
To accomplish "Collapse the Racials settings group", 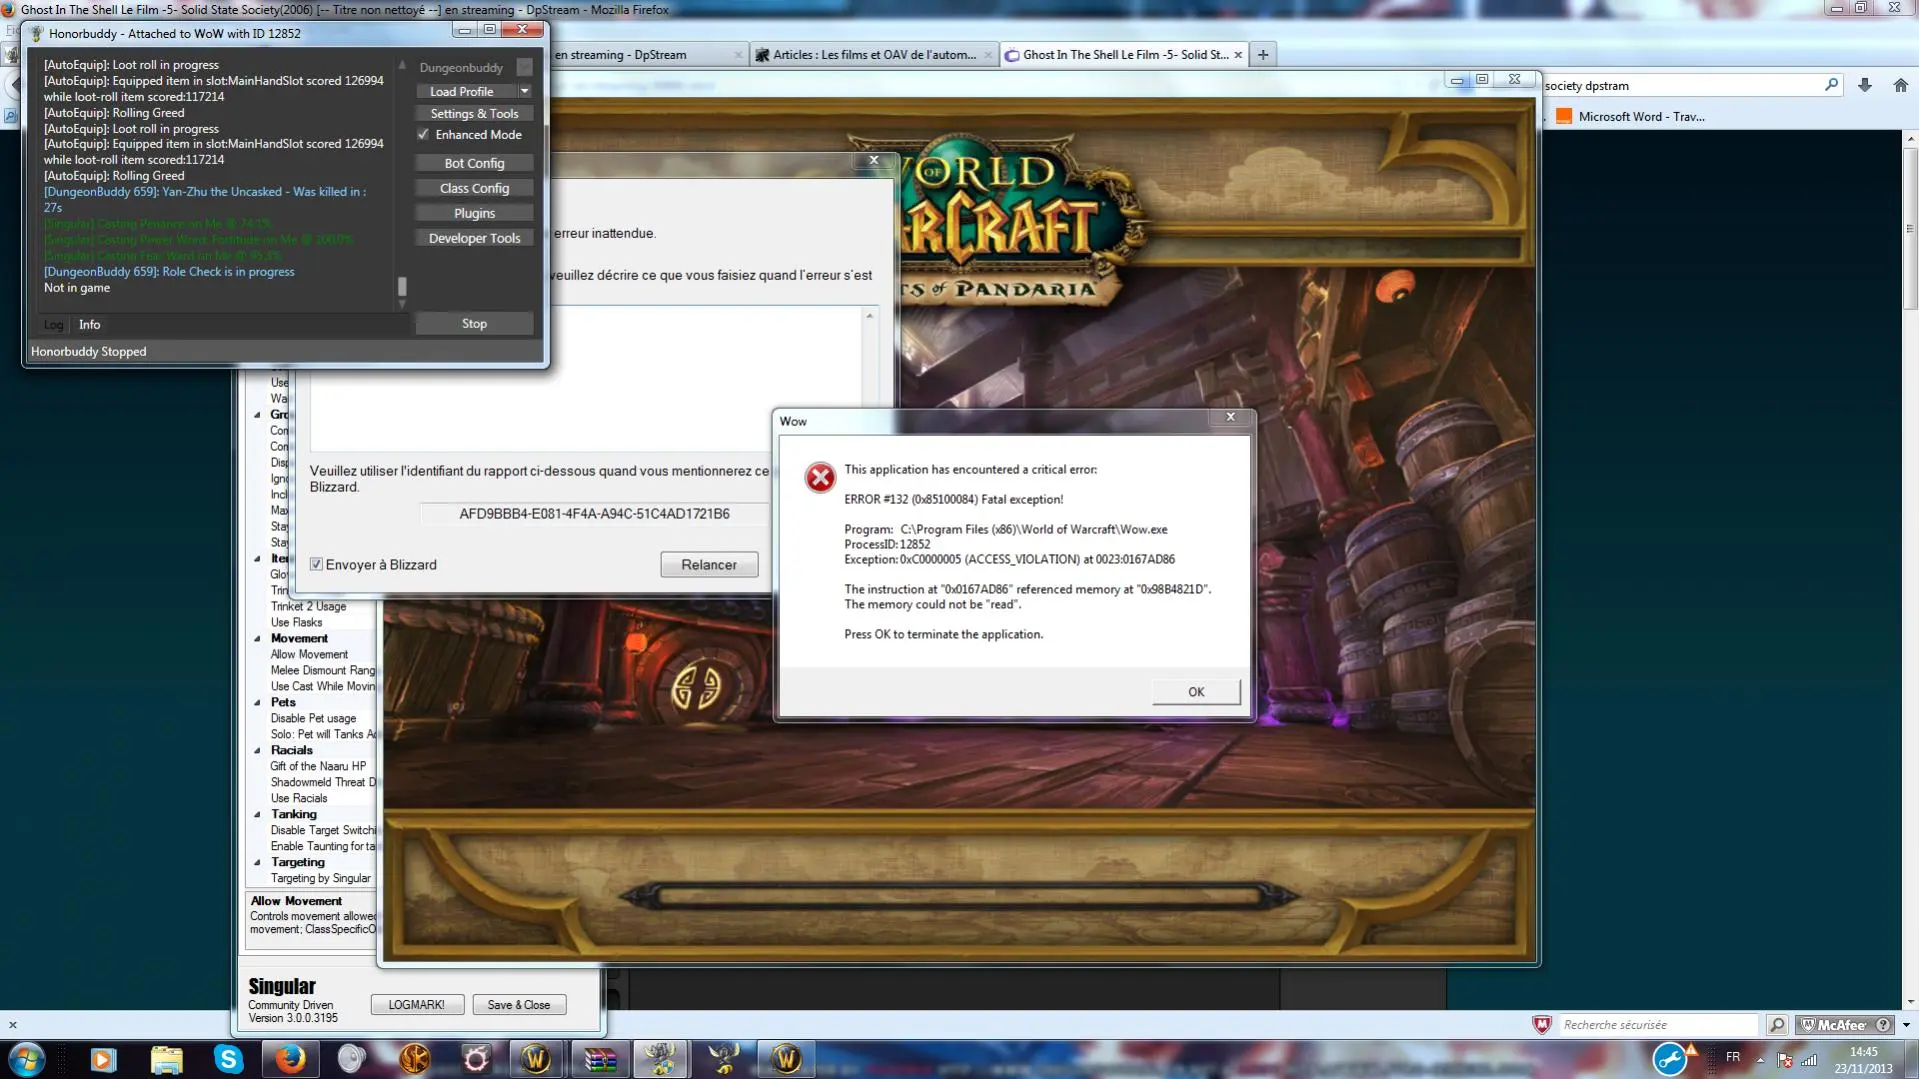I will pyautogui.click(x=258, y=751).
